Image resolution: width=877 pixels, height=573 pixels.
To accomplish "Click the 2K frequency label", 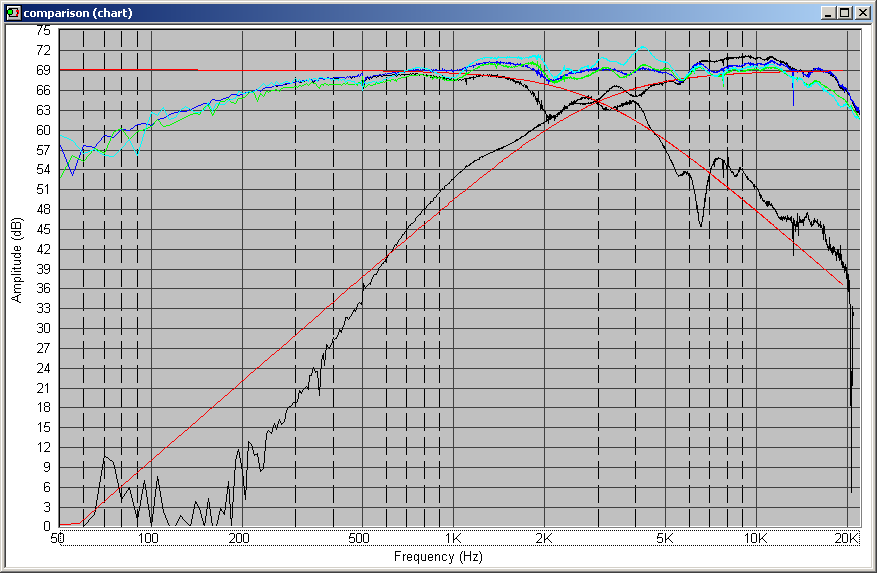I will (544, 538).
